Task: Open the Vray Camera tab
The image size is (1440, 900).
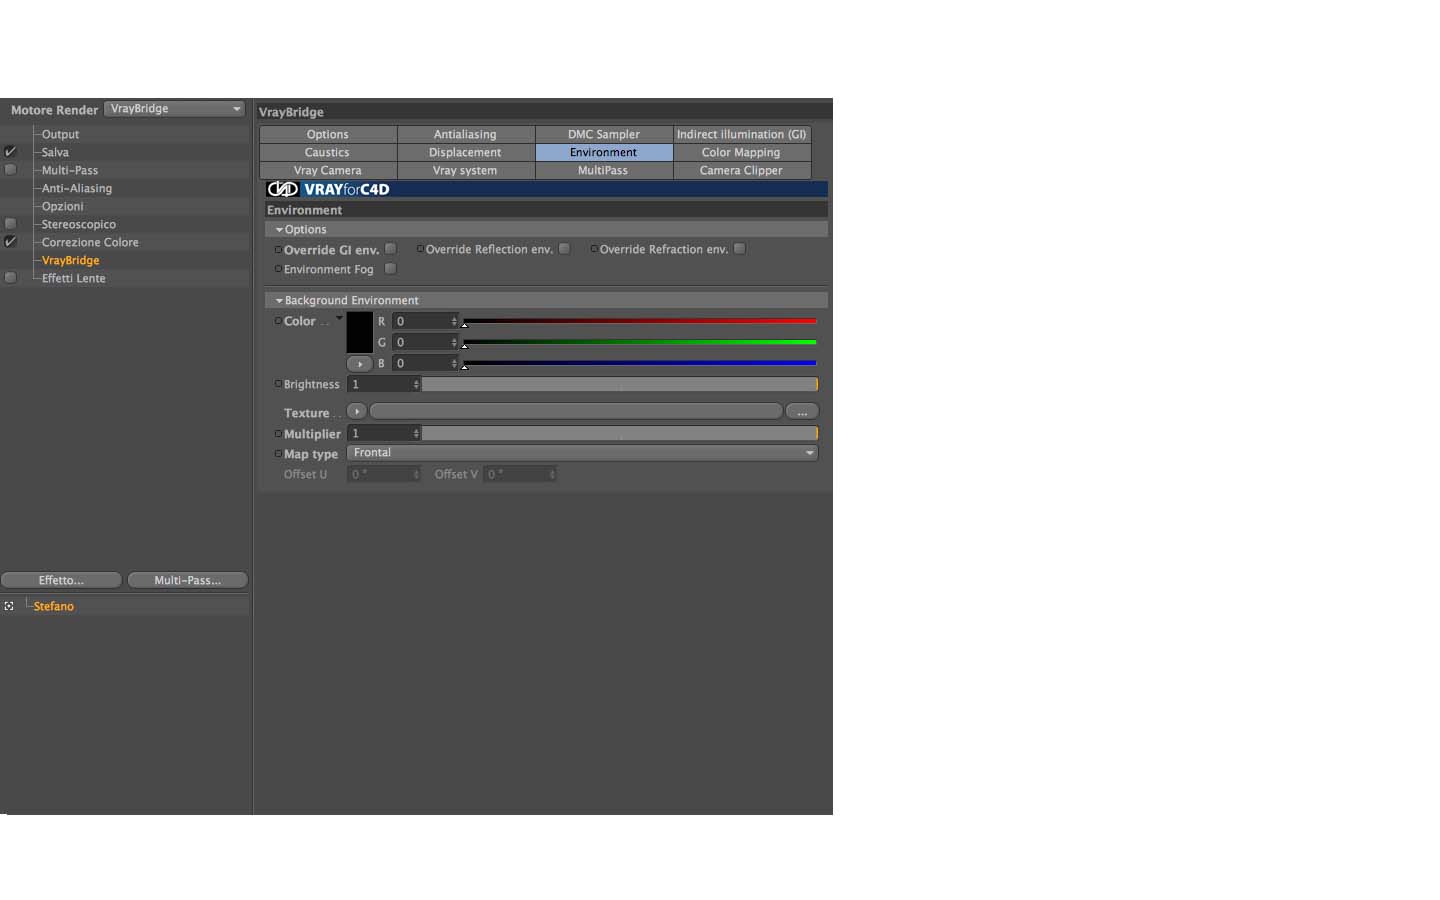Action: pos(328,170)
